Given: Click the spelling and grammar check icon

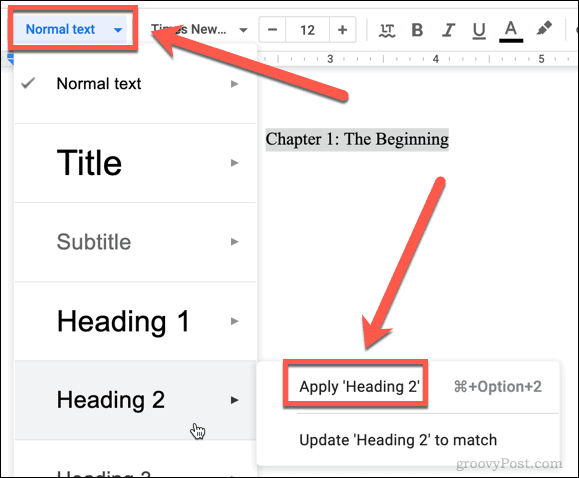Looking at the screenshot, I should click(x=387, y=30).
